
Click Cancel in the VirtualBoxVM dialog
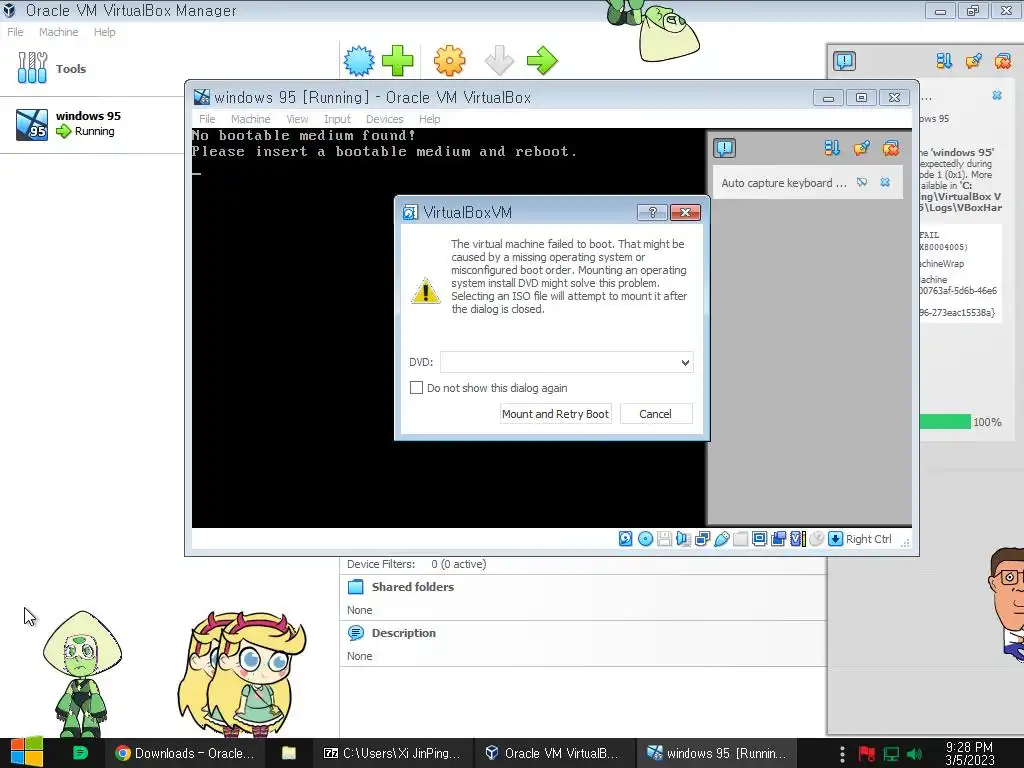coord(656,413)
